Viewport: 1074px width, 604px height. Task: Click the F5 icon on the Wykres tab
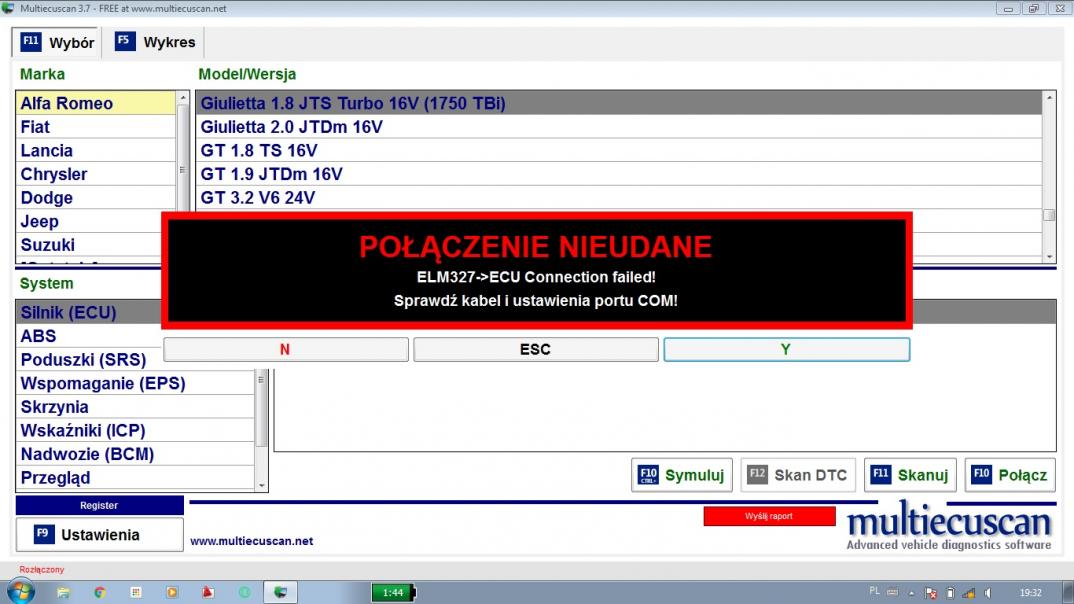[125, 41]
